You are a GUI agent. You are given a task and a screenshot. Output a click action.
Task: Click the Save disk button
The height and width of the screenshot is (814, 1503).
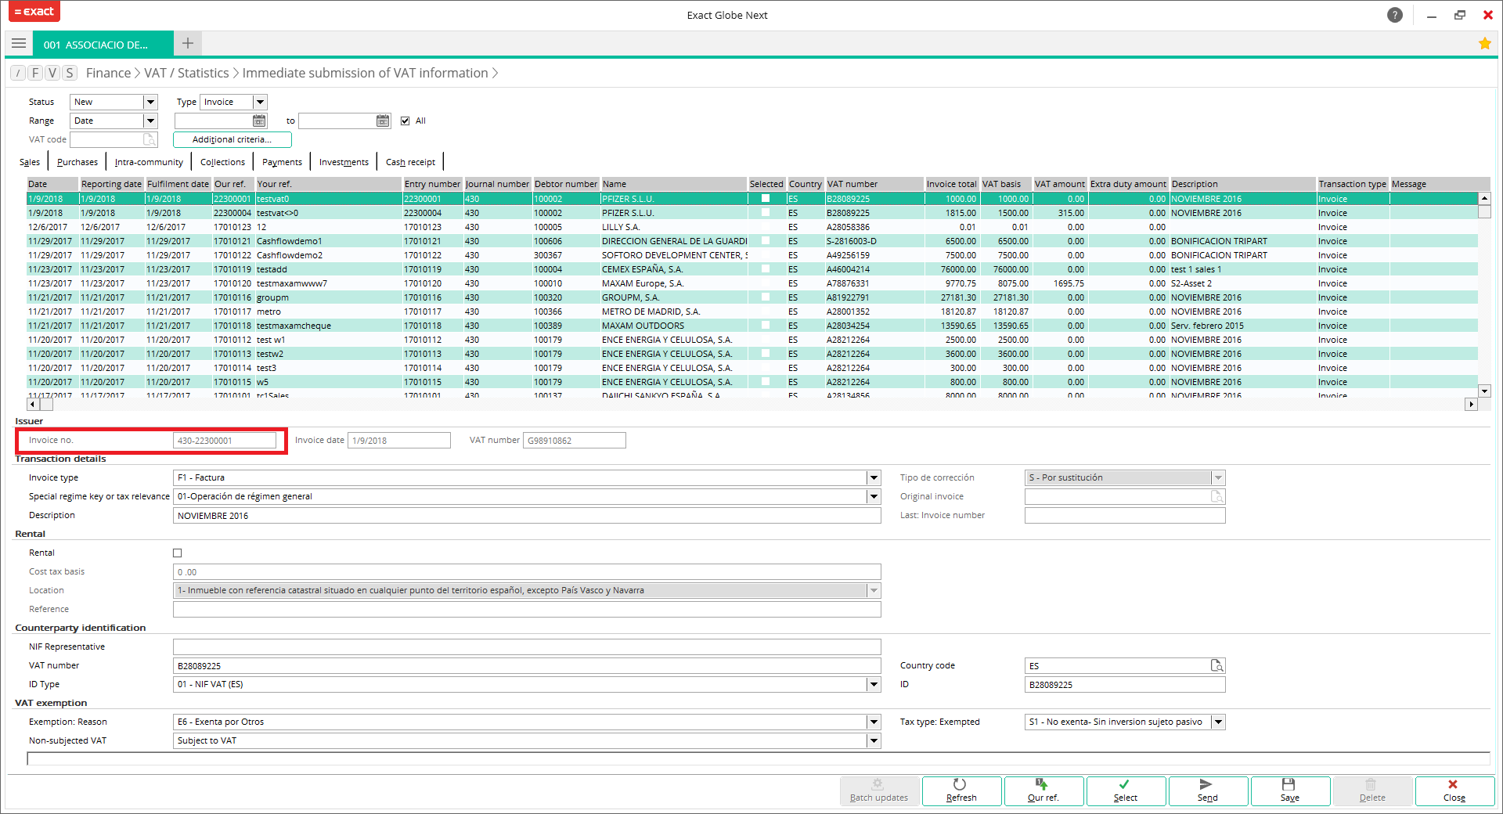click(x=1290, y=790)
